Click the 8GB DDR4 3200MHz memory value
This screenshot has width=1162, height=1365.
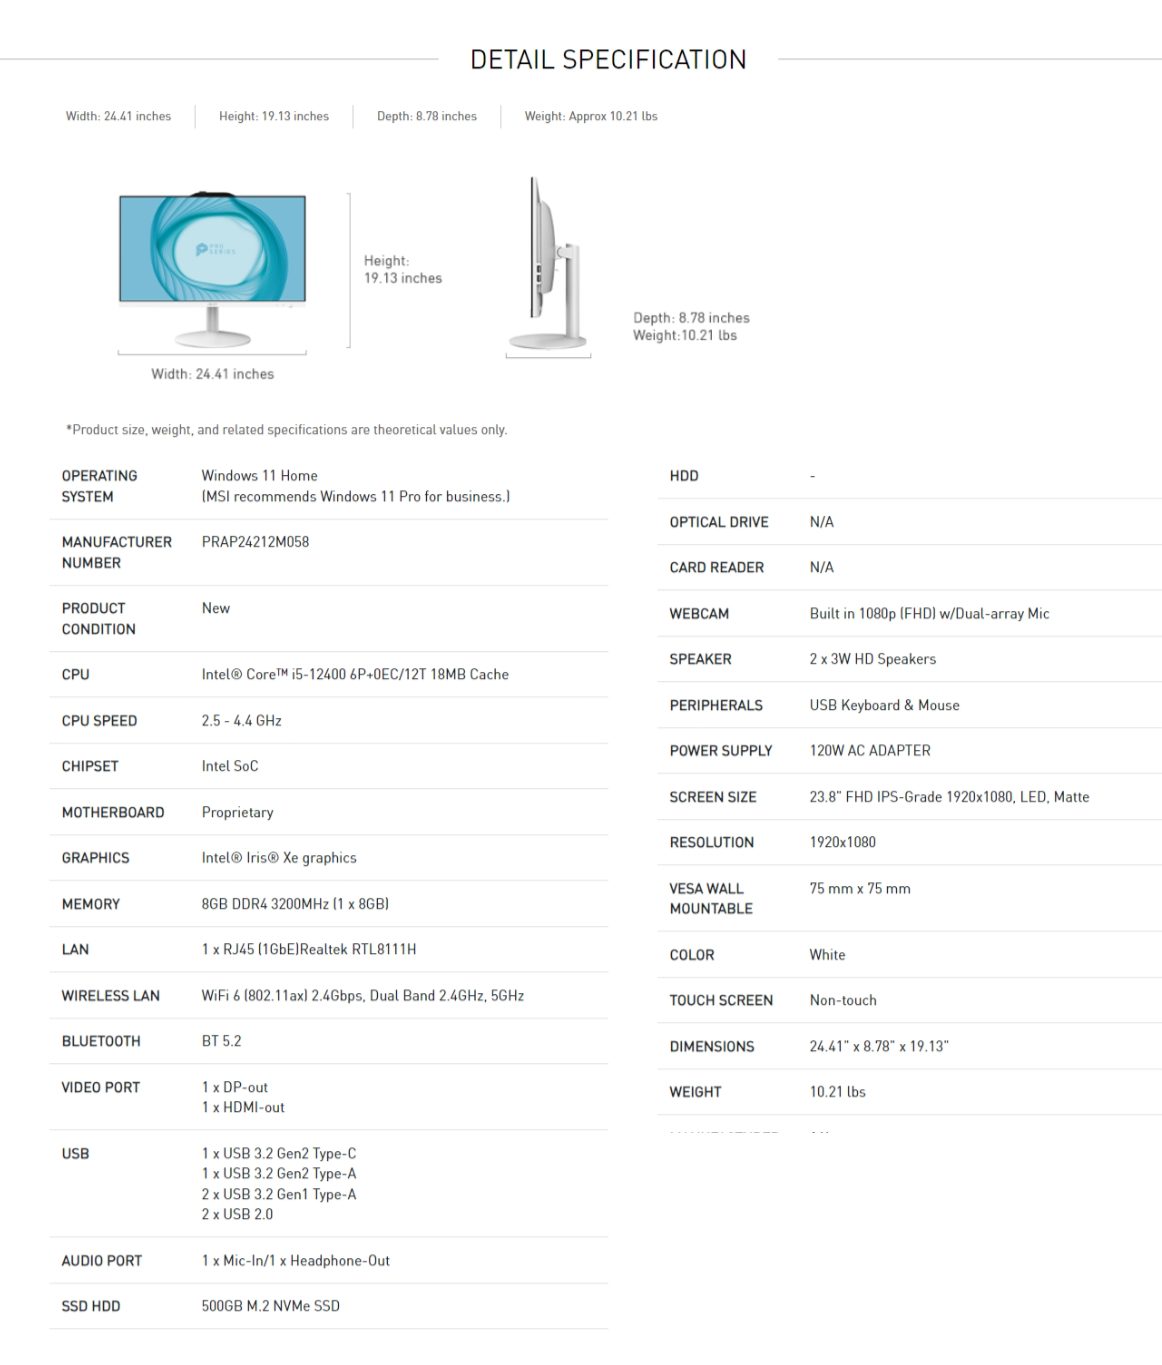tap(295, 904)
